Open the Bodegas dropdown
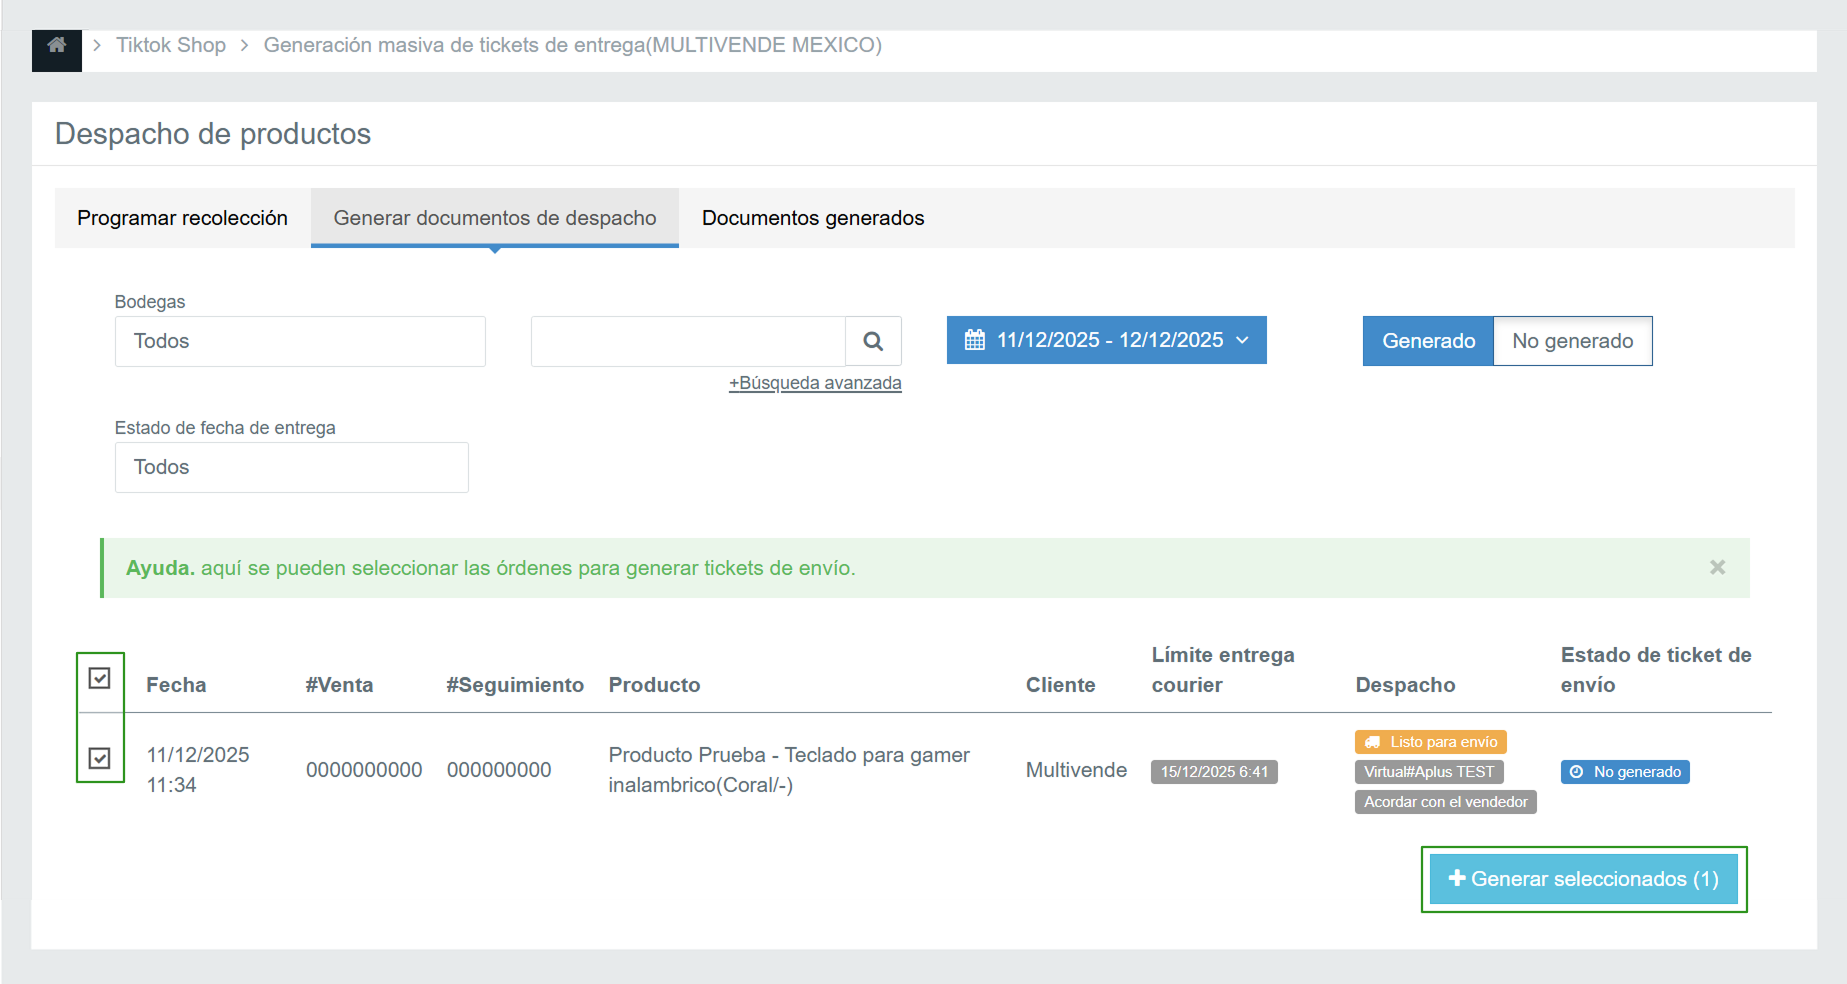This screenshot has width=1847, height=984. pyautogui.click(x=300, y=341)
